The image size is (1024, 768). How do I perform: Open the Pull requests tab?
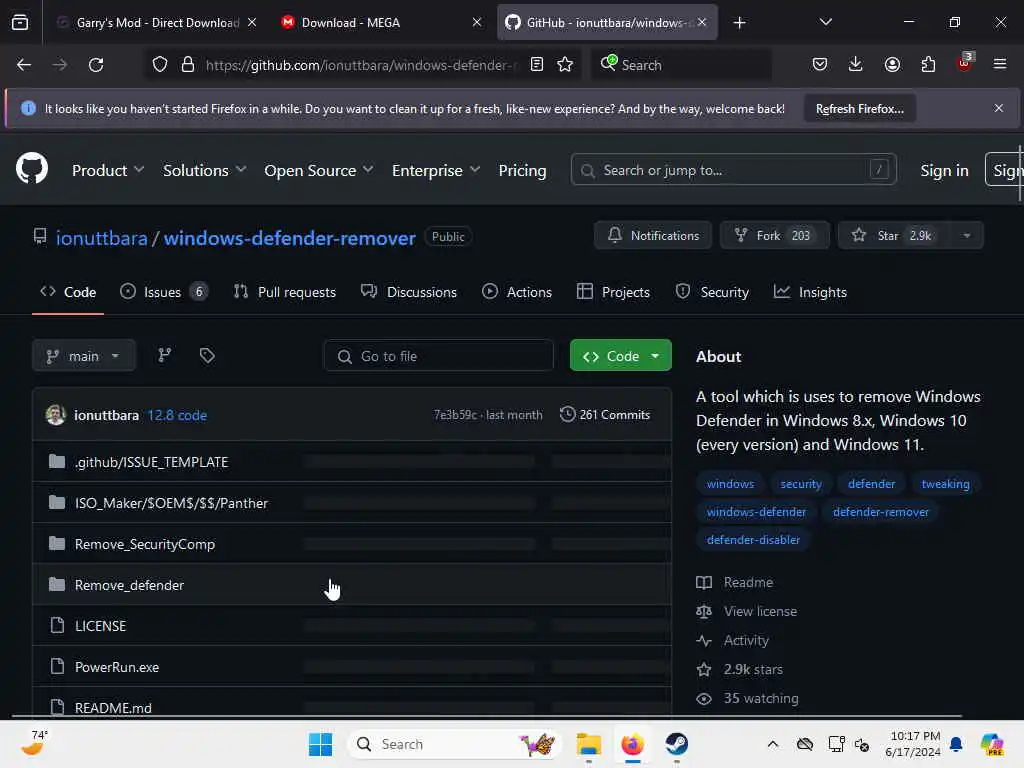pos(285,292)
